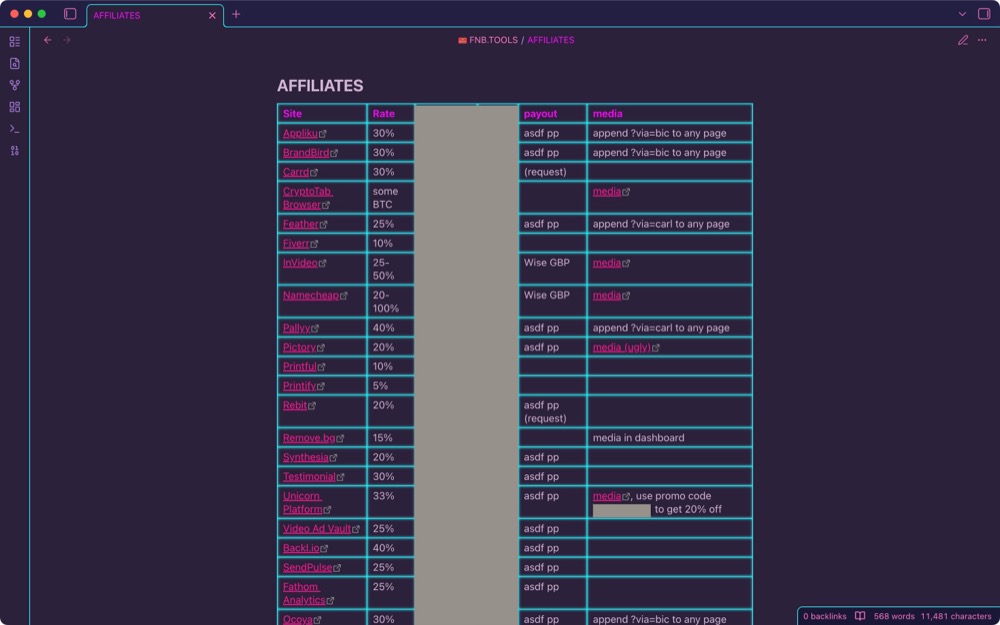Open the Ocoya link
The width and height of the screenshot is (1000, 625).
click(298, 619)
